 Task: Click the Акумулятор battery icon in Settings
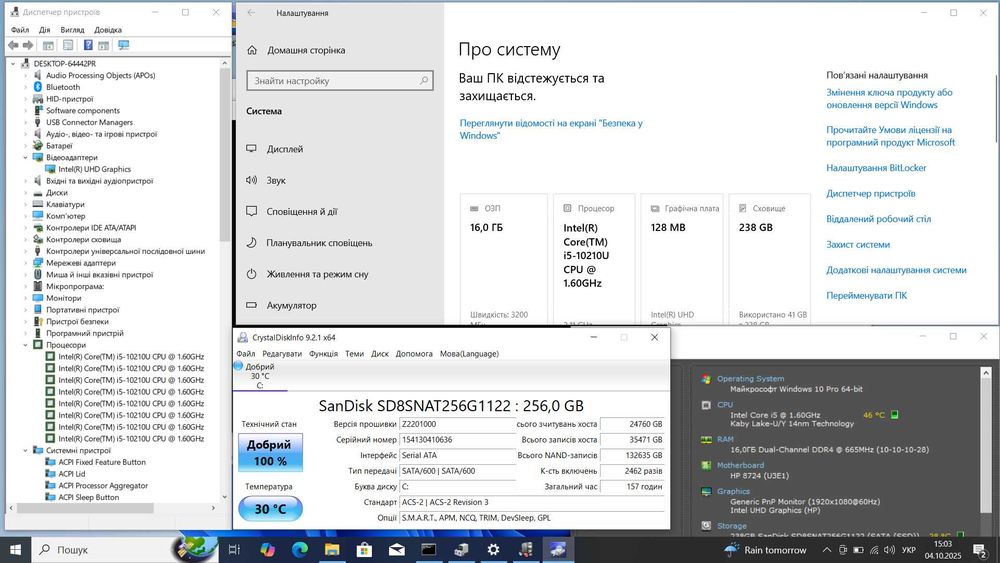point(251,305)
